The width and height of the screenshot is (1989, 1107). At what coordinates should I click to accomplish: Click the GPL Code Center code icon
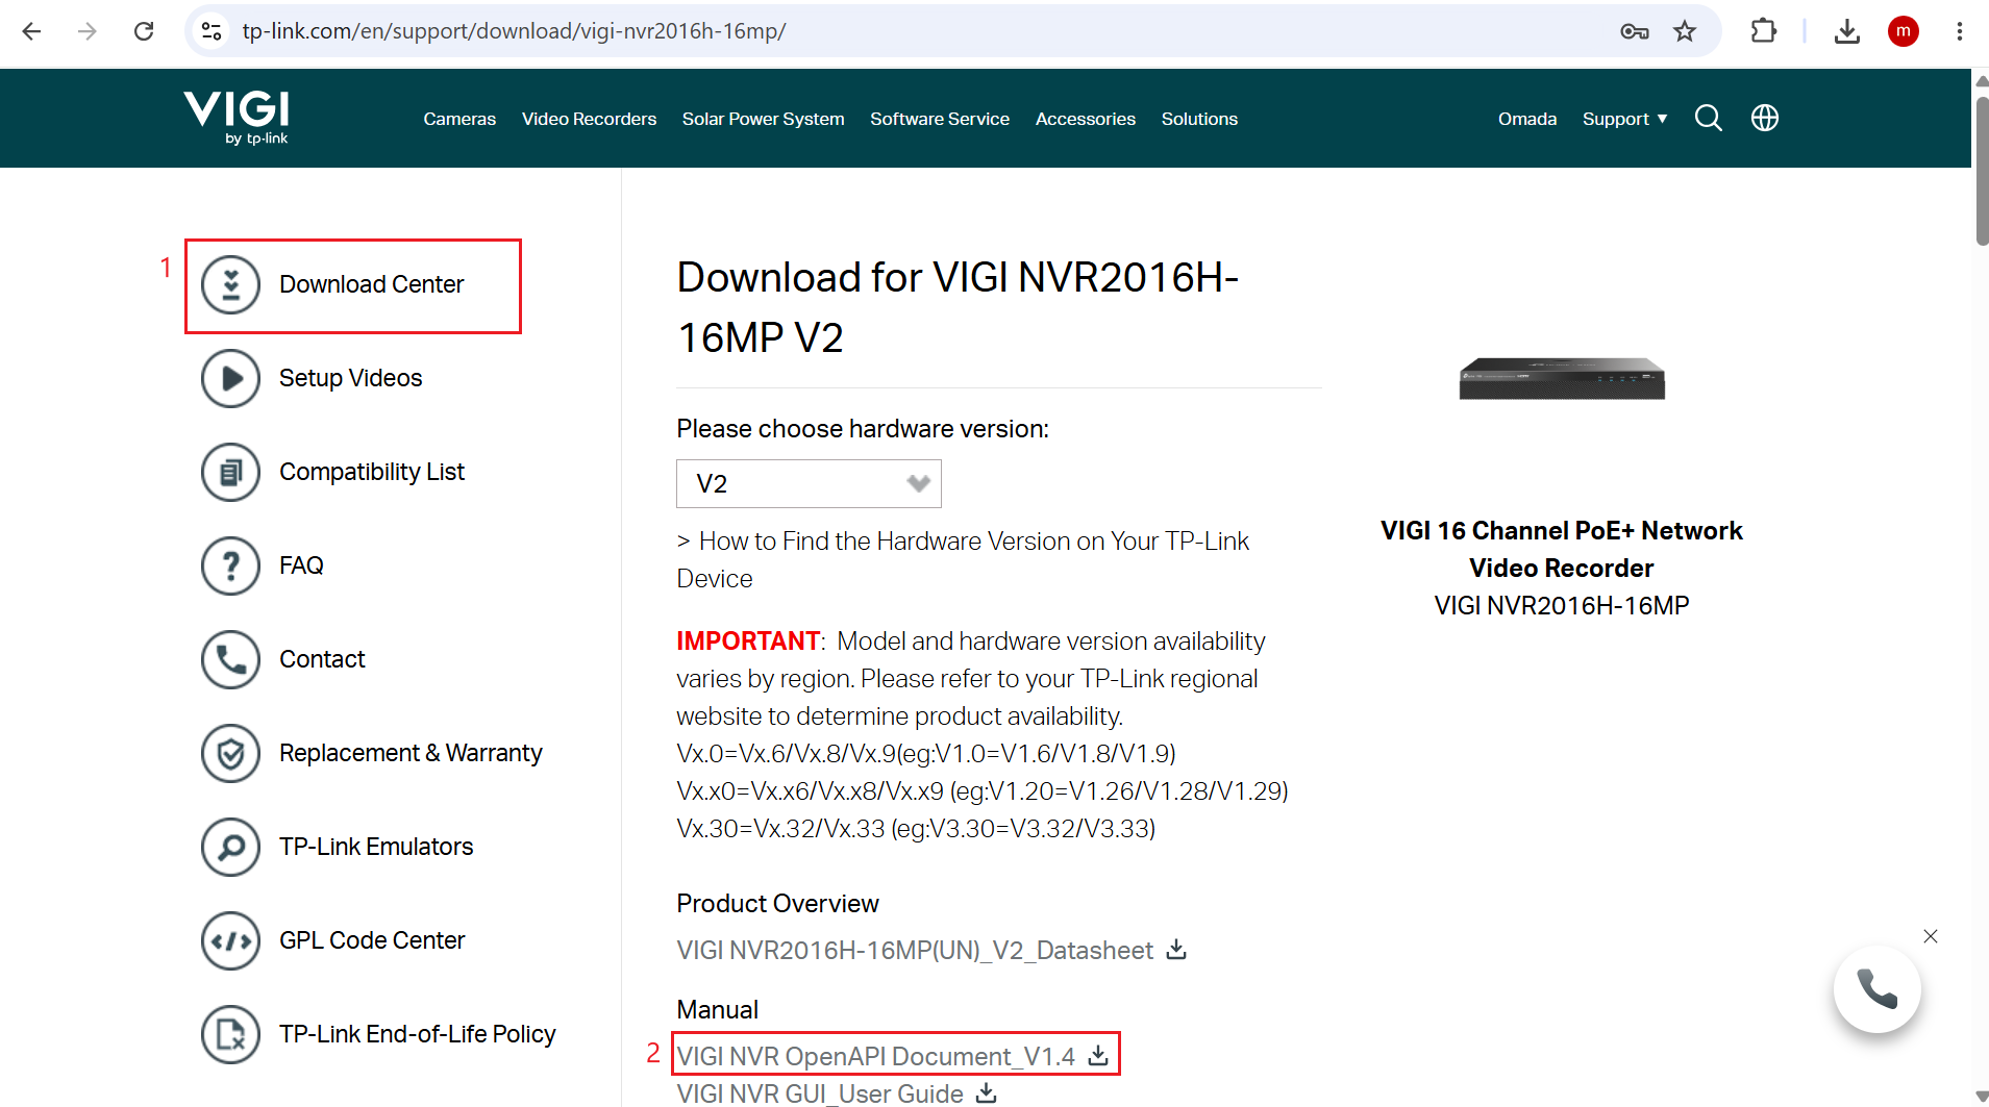tap(230, 940)
